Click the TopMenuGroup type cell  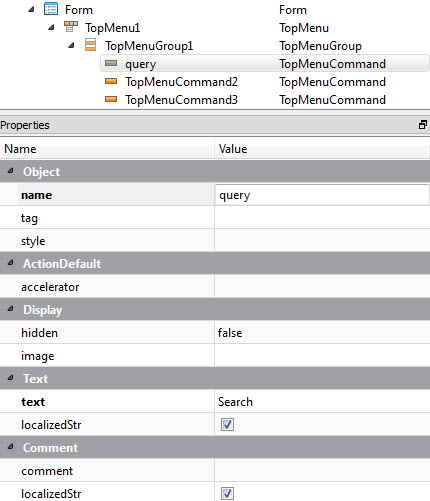[x=320, y=46]
